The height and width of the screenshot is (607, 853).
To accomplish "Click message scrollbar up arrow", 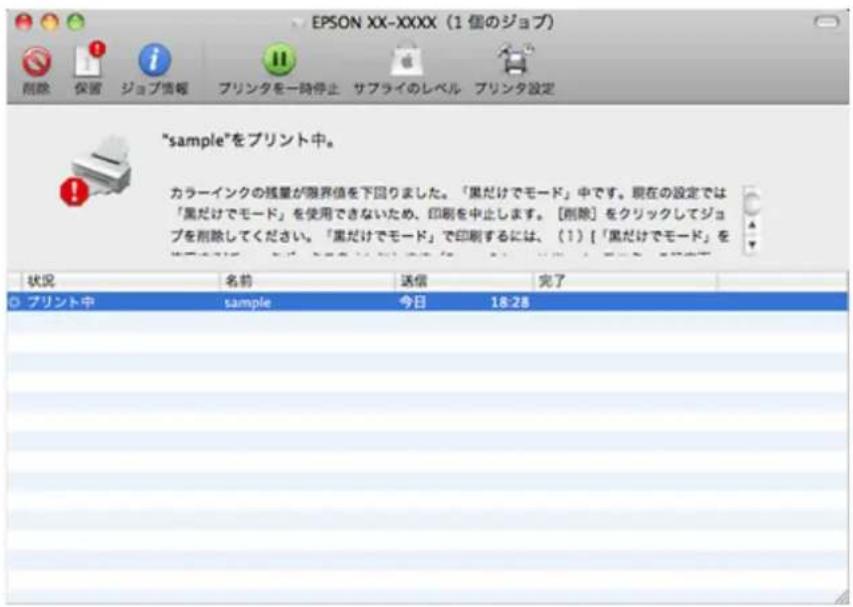I will click(752, 225).
